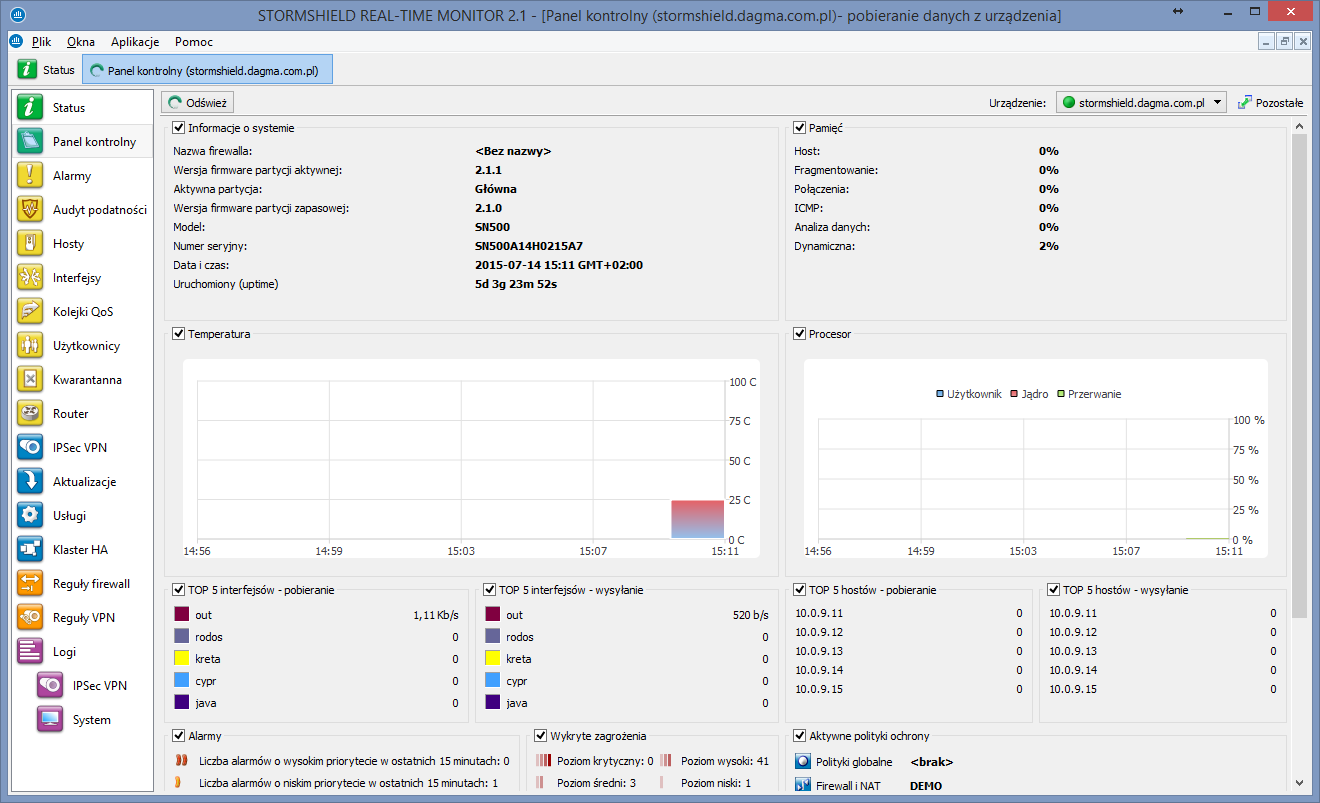Switch to Panel kontrolny stormshield tab
The width and height of the screenshot is (1320, 803).
(x=207, y=70)
